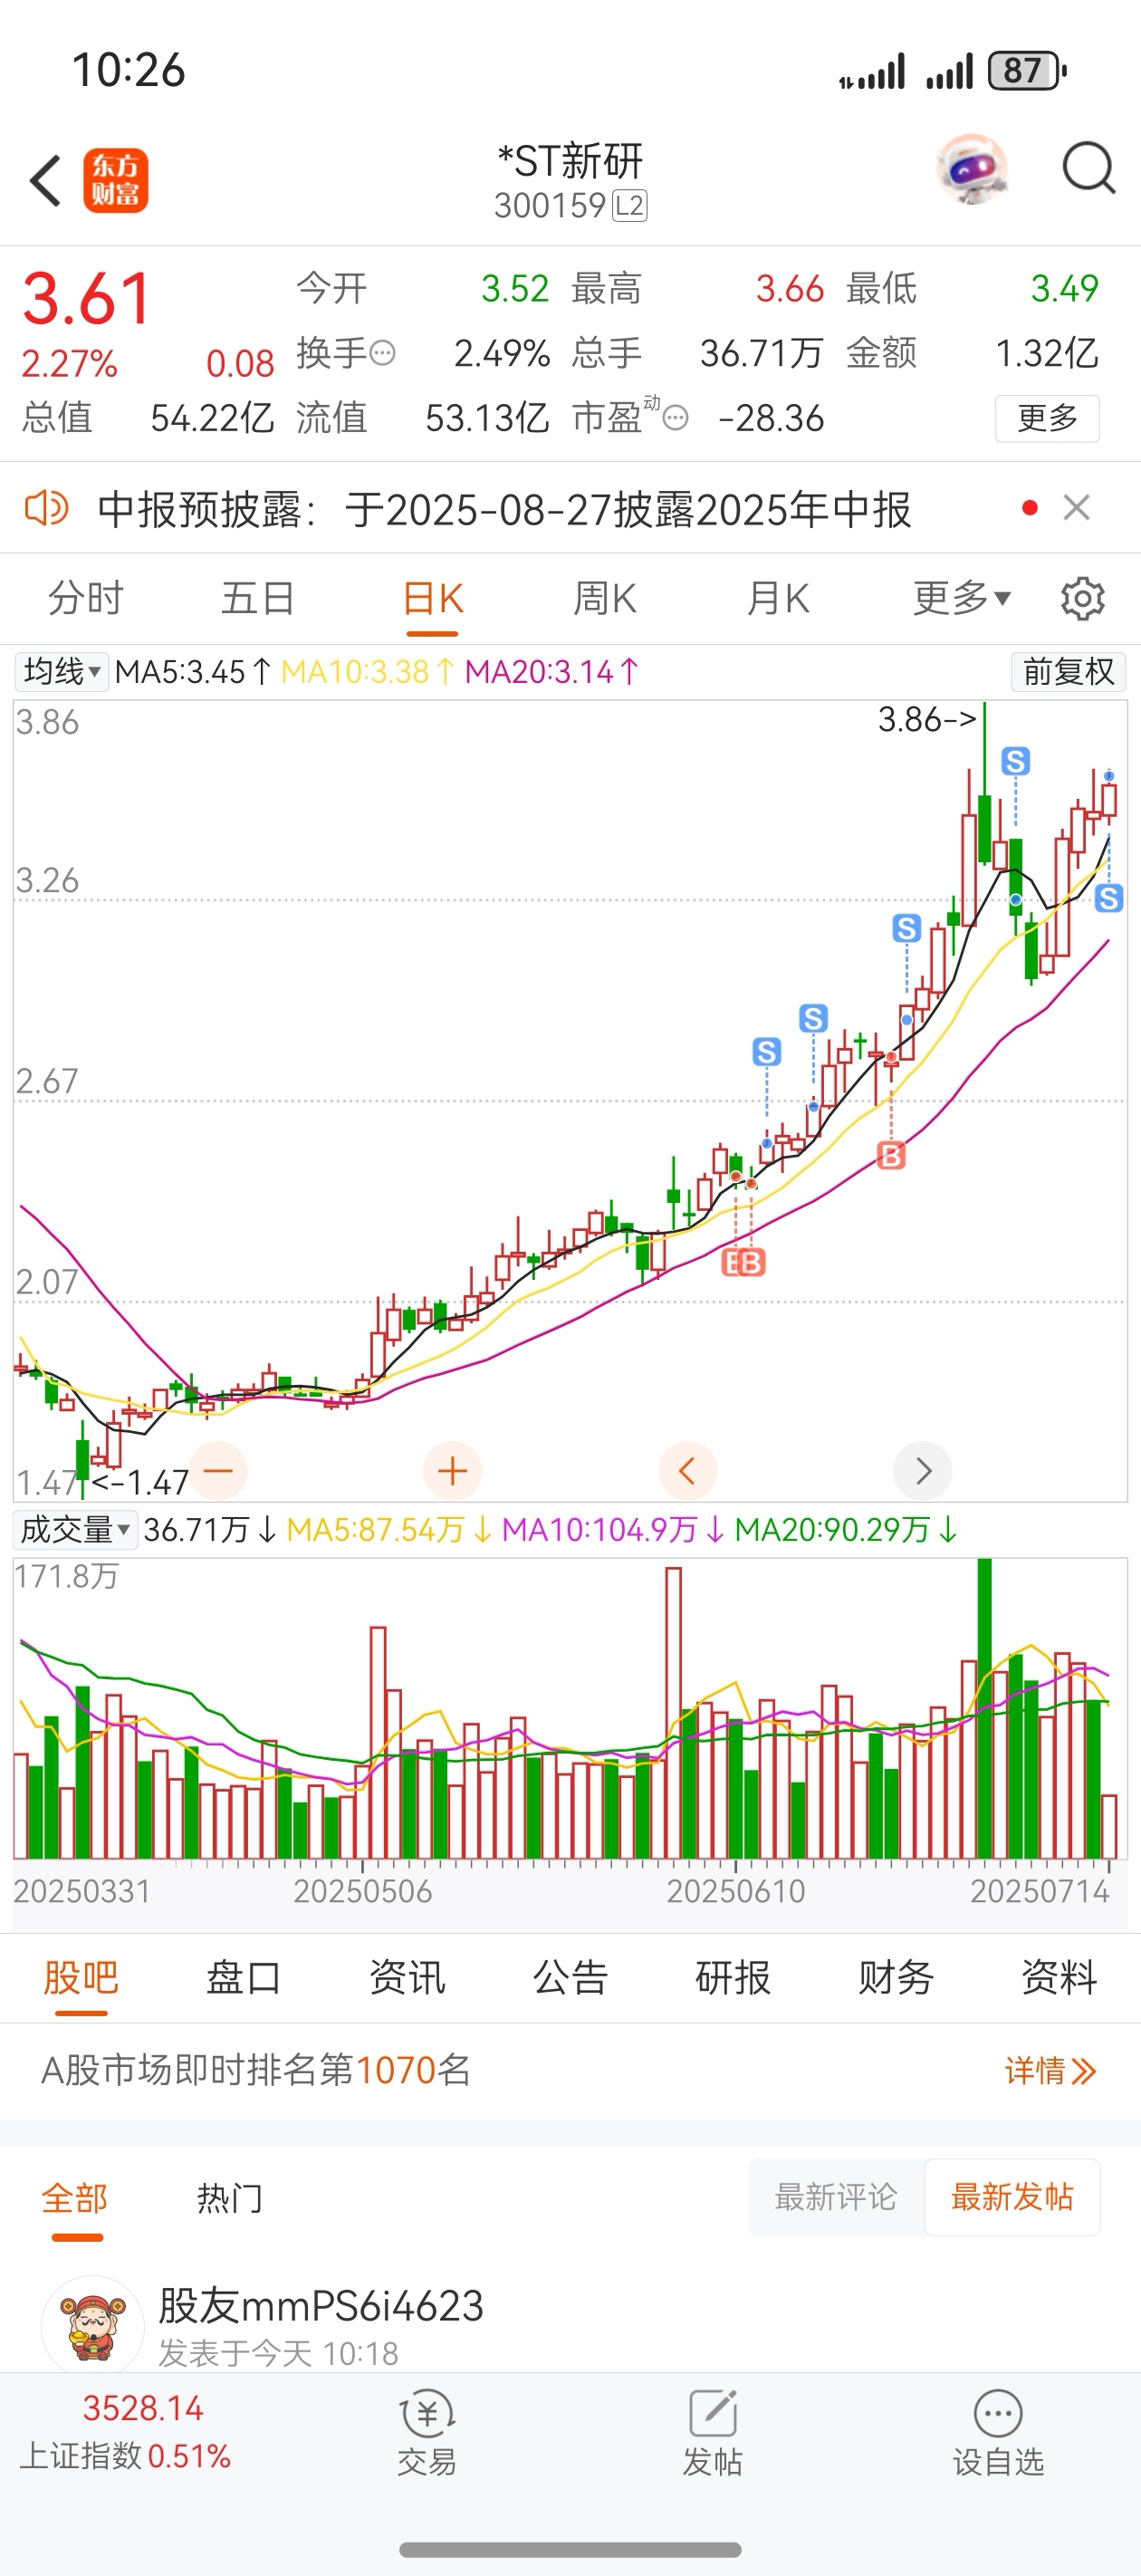Image resolution: width=1141 pixels, height=2576 pixels.
Task: Tap the tallest green volume bar
Action: [985, 1708]
